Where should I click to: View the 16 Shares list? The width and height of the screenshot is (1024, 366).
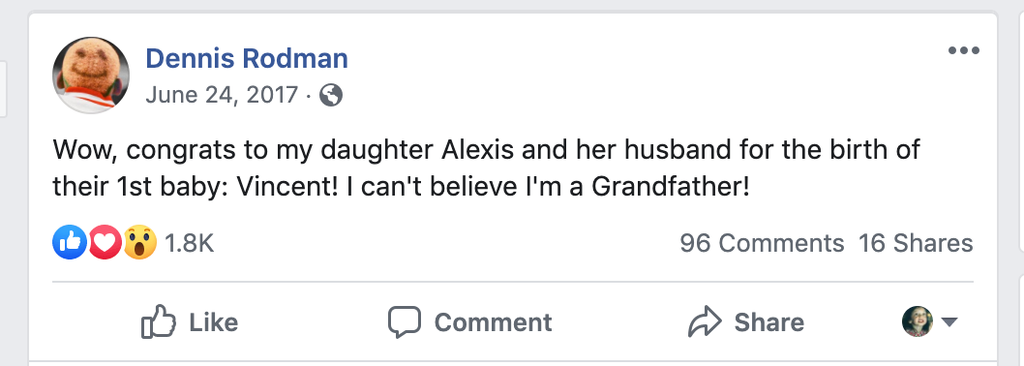tap(916, 243)
